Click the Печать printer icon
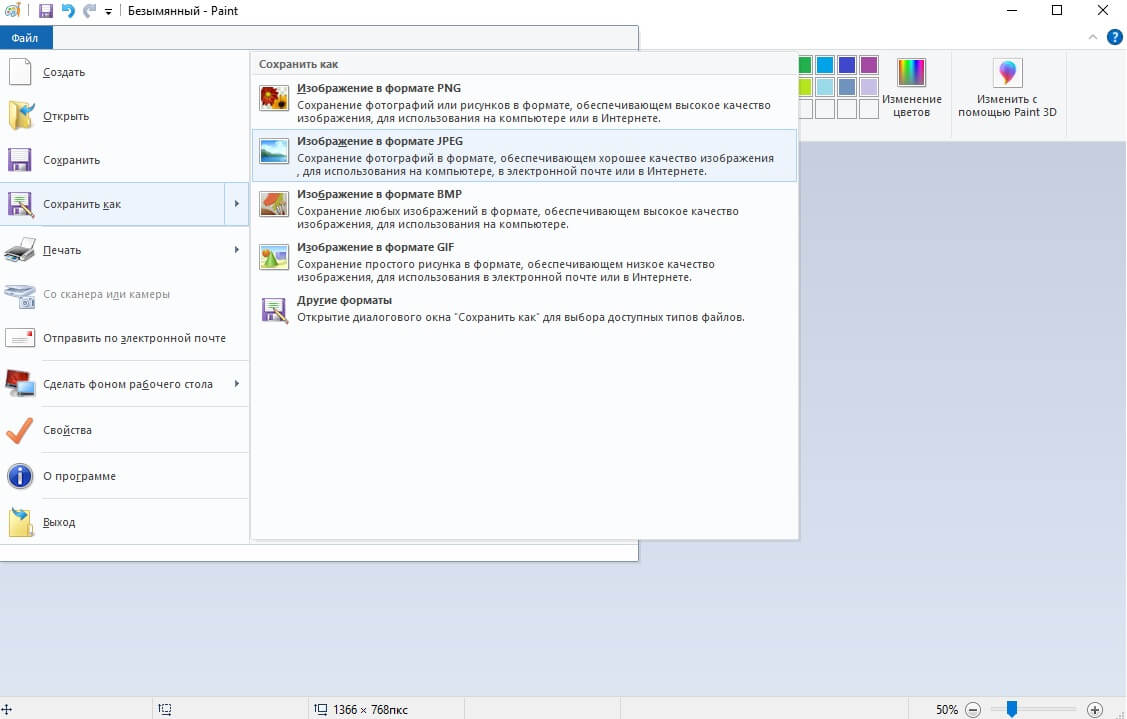The width and height of the screenshot is (1127, 719). [21, 250]
